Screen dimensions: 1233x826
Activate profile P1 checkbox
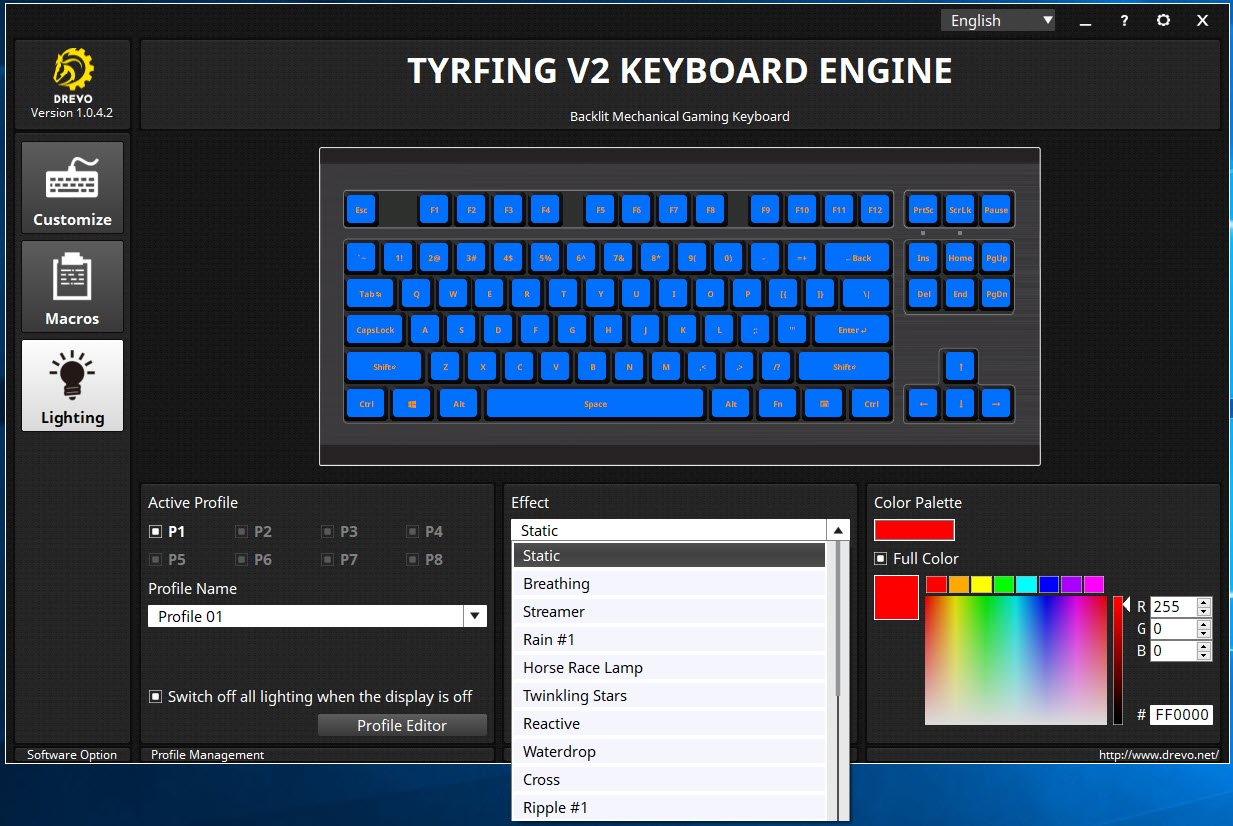click(x=155, y=532)
